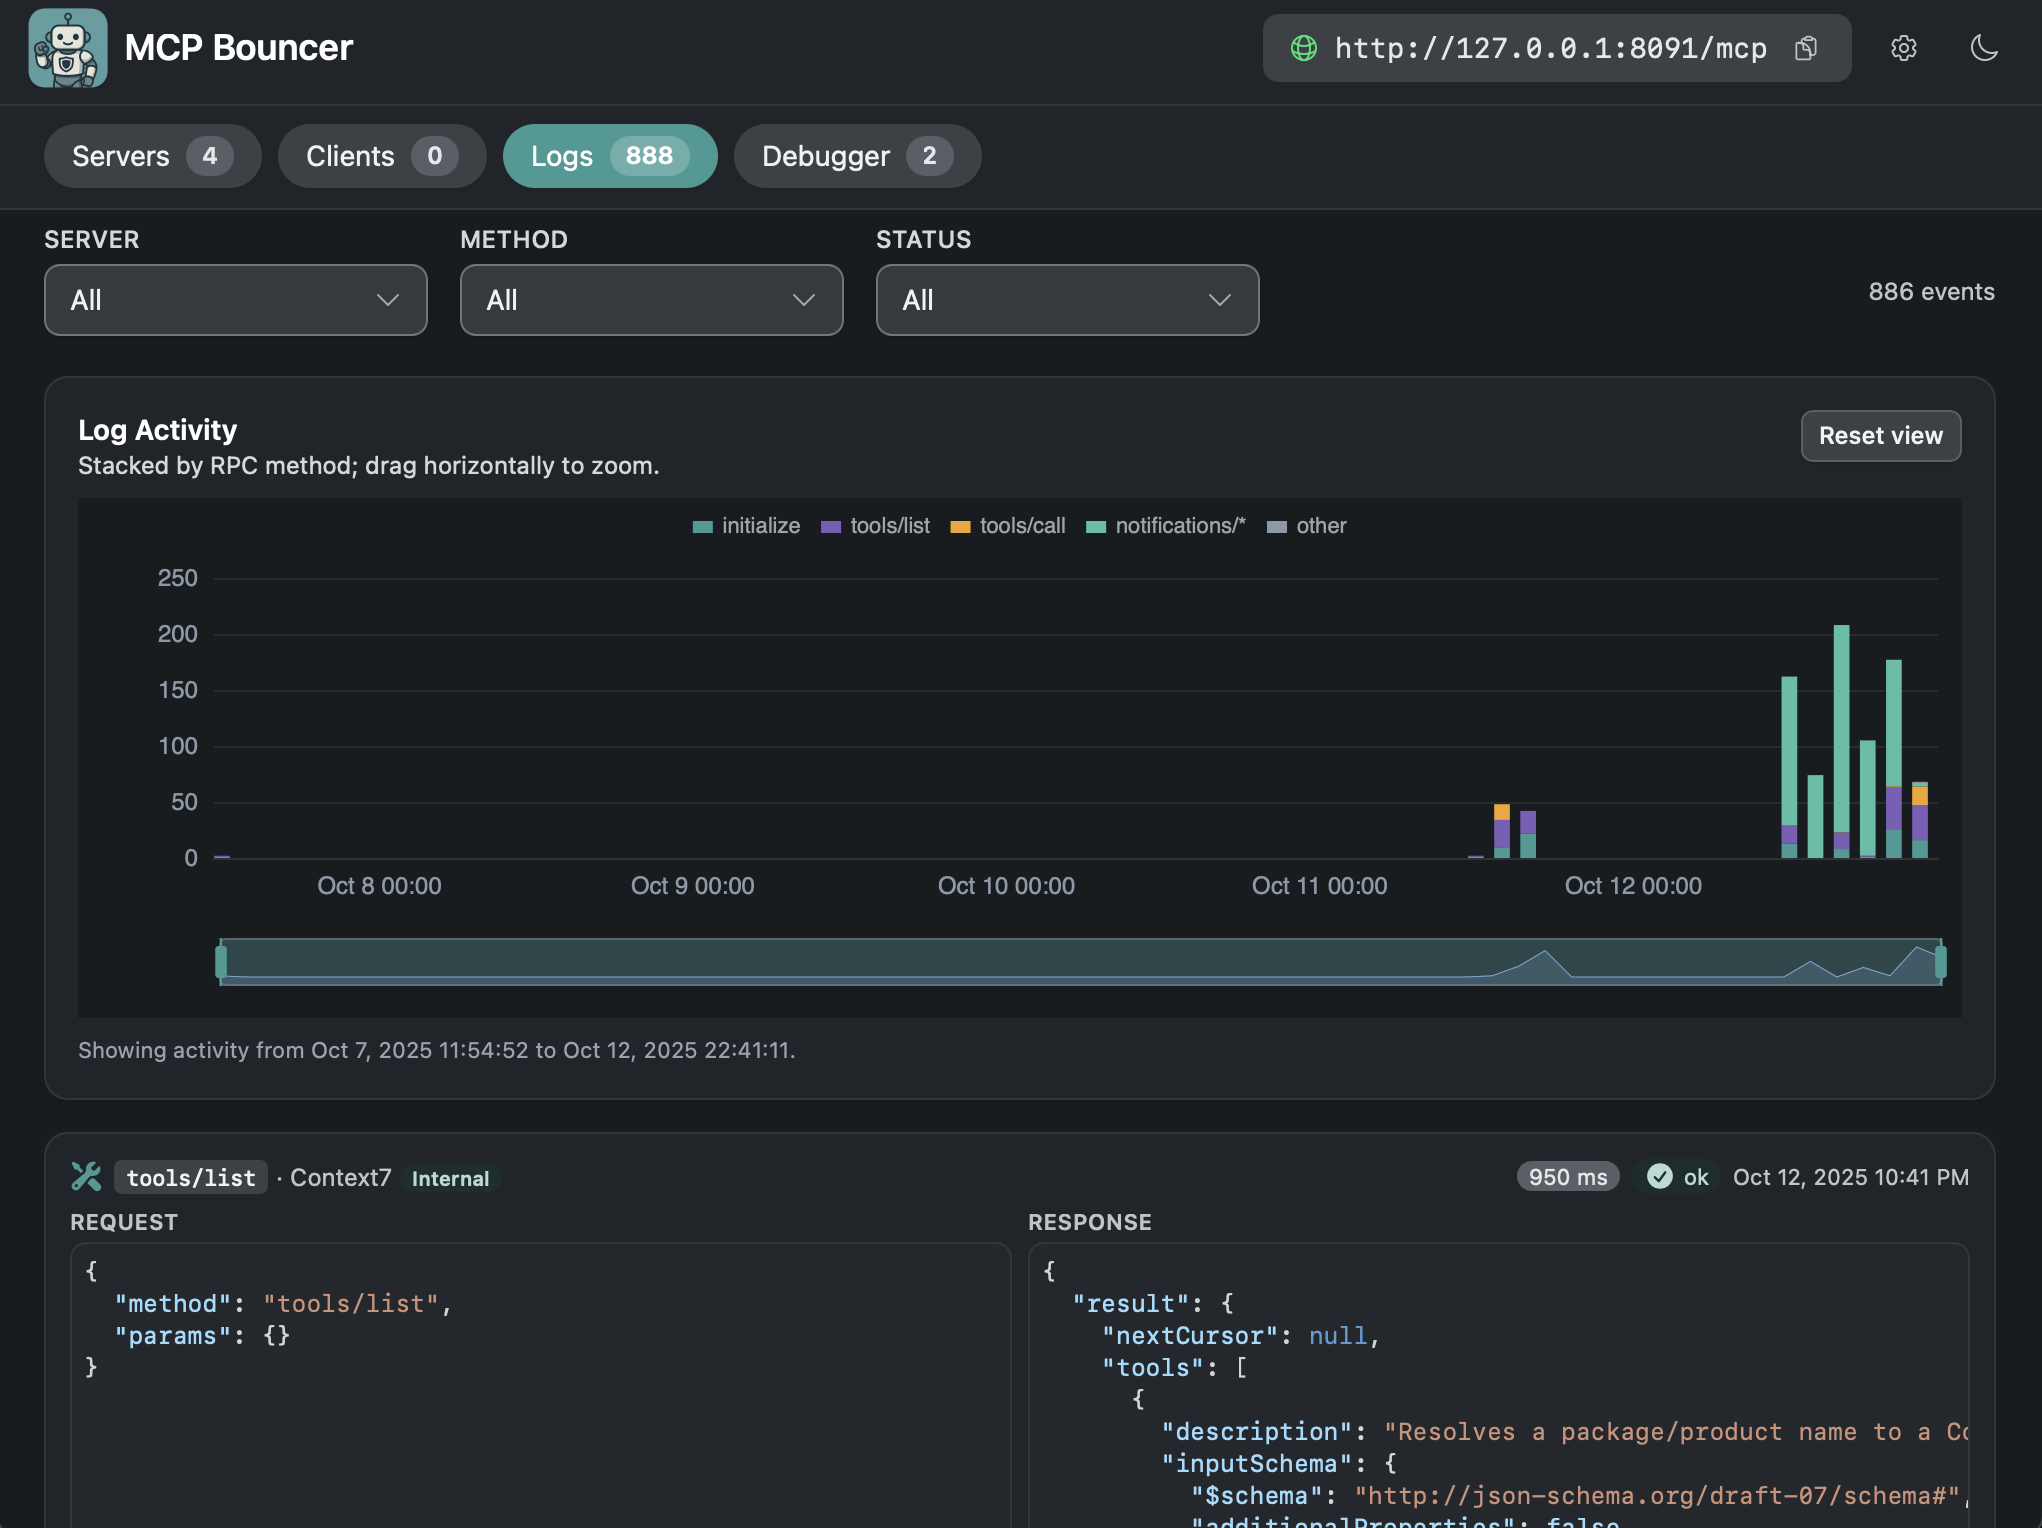
Task: Switch to the Servers tab
Action: point(152,156)
